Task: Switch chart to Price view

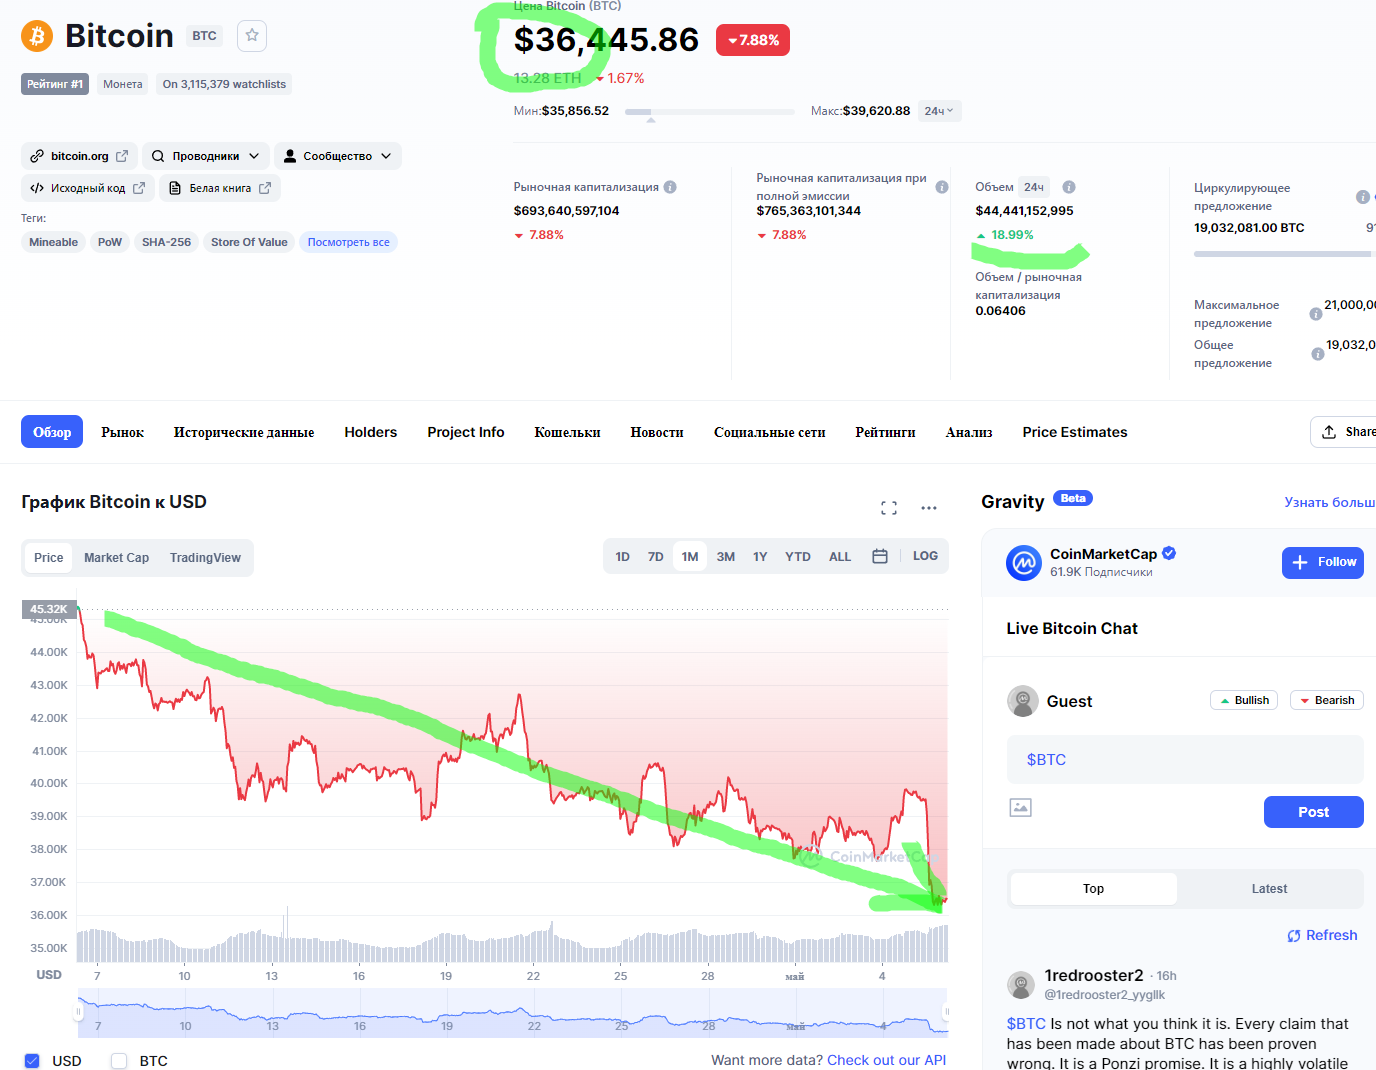Action: pyautogui.click(x=49, y=558)
